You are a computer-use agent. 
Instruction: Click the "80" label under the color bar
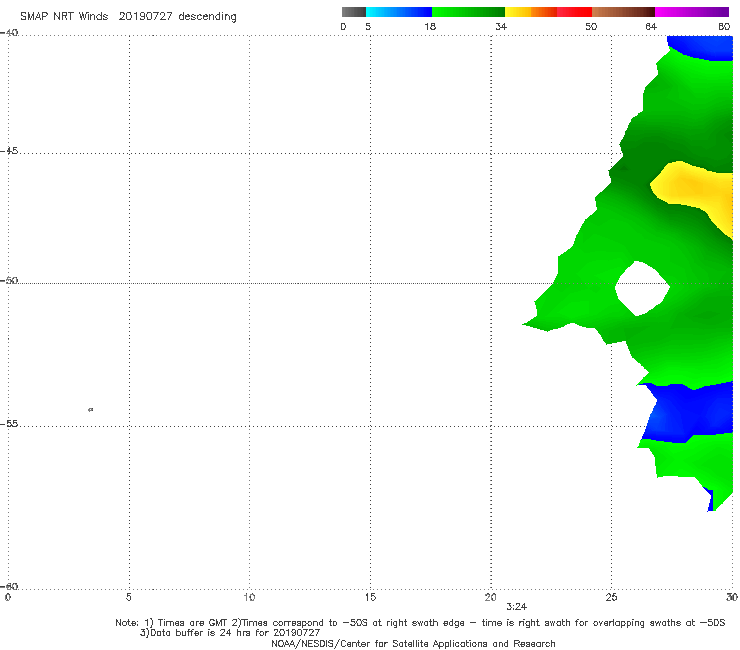(724, 26)
